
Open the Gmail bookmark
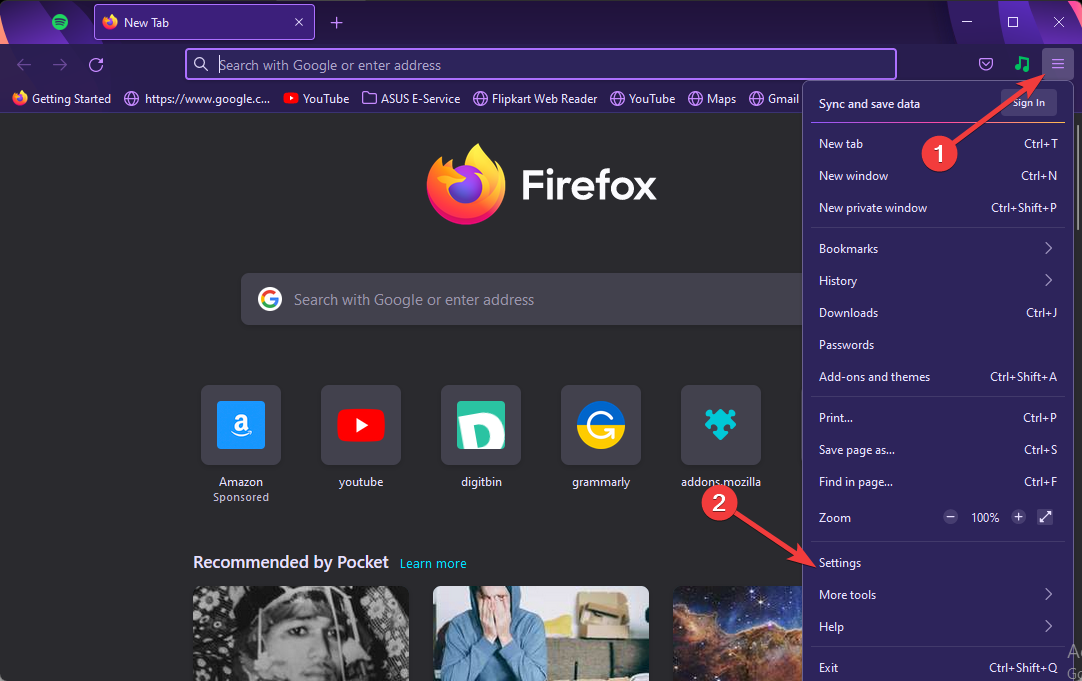coord(774,99)
